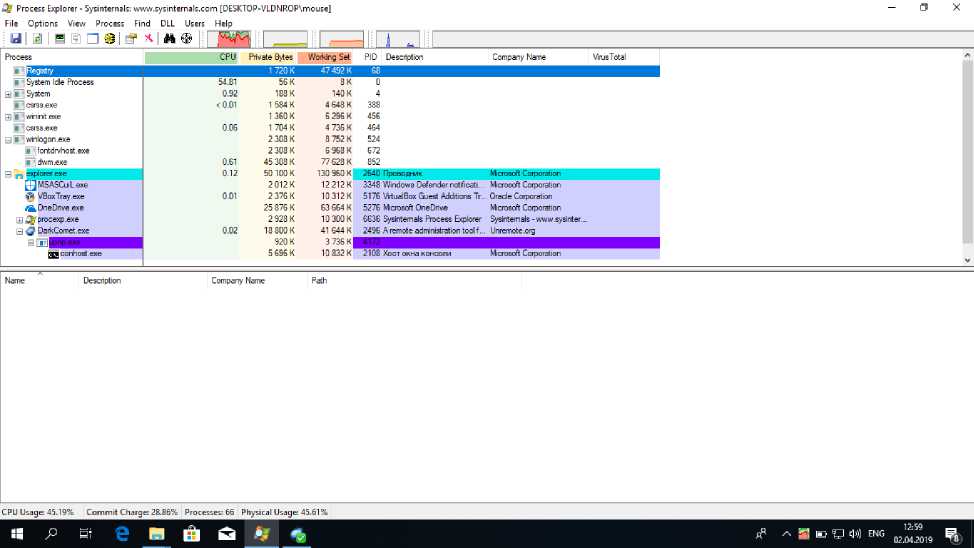The width and height of the screenshot is (974, 548).
Task: Click the I/O activity mini graph
Action: [398, 39]
